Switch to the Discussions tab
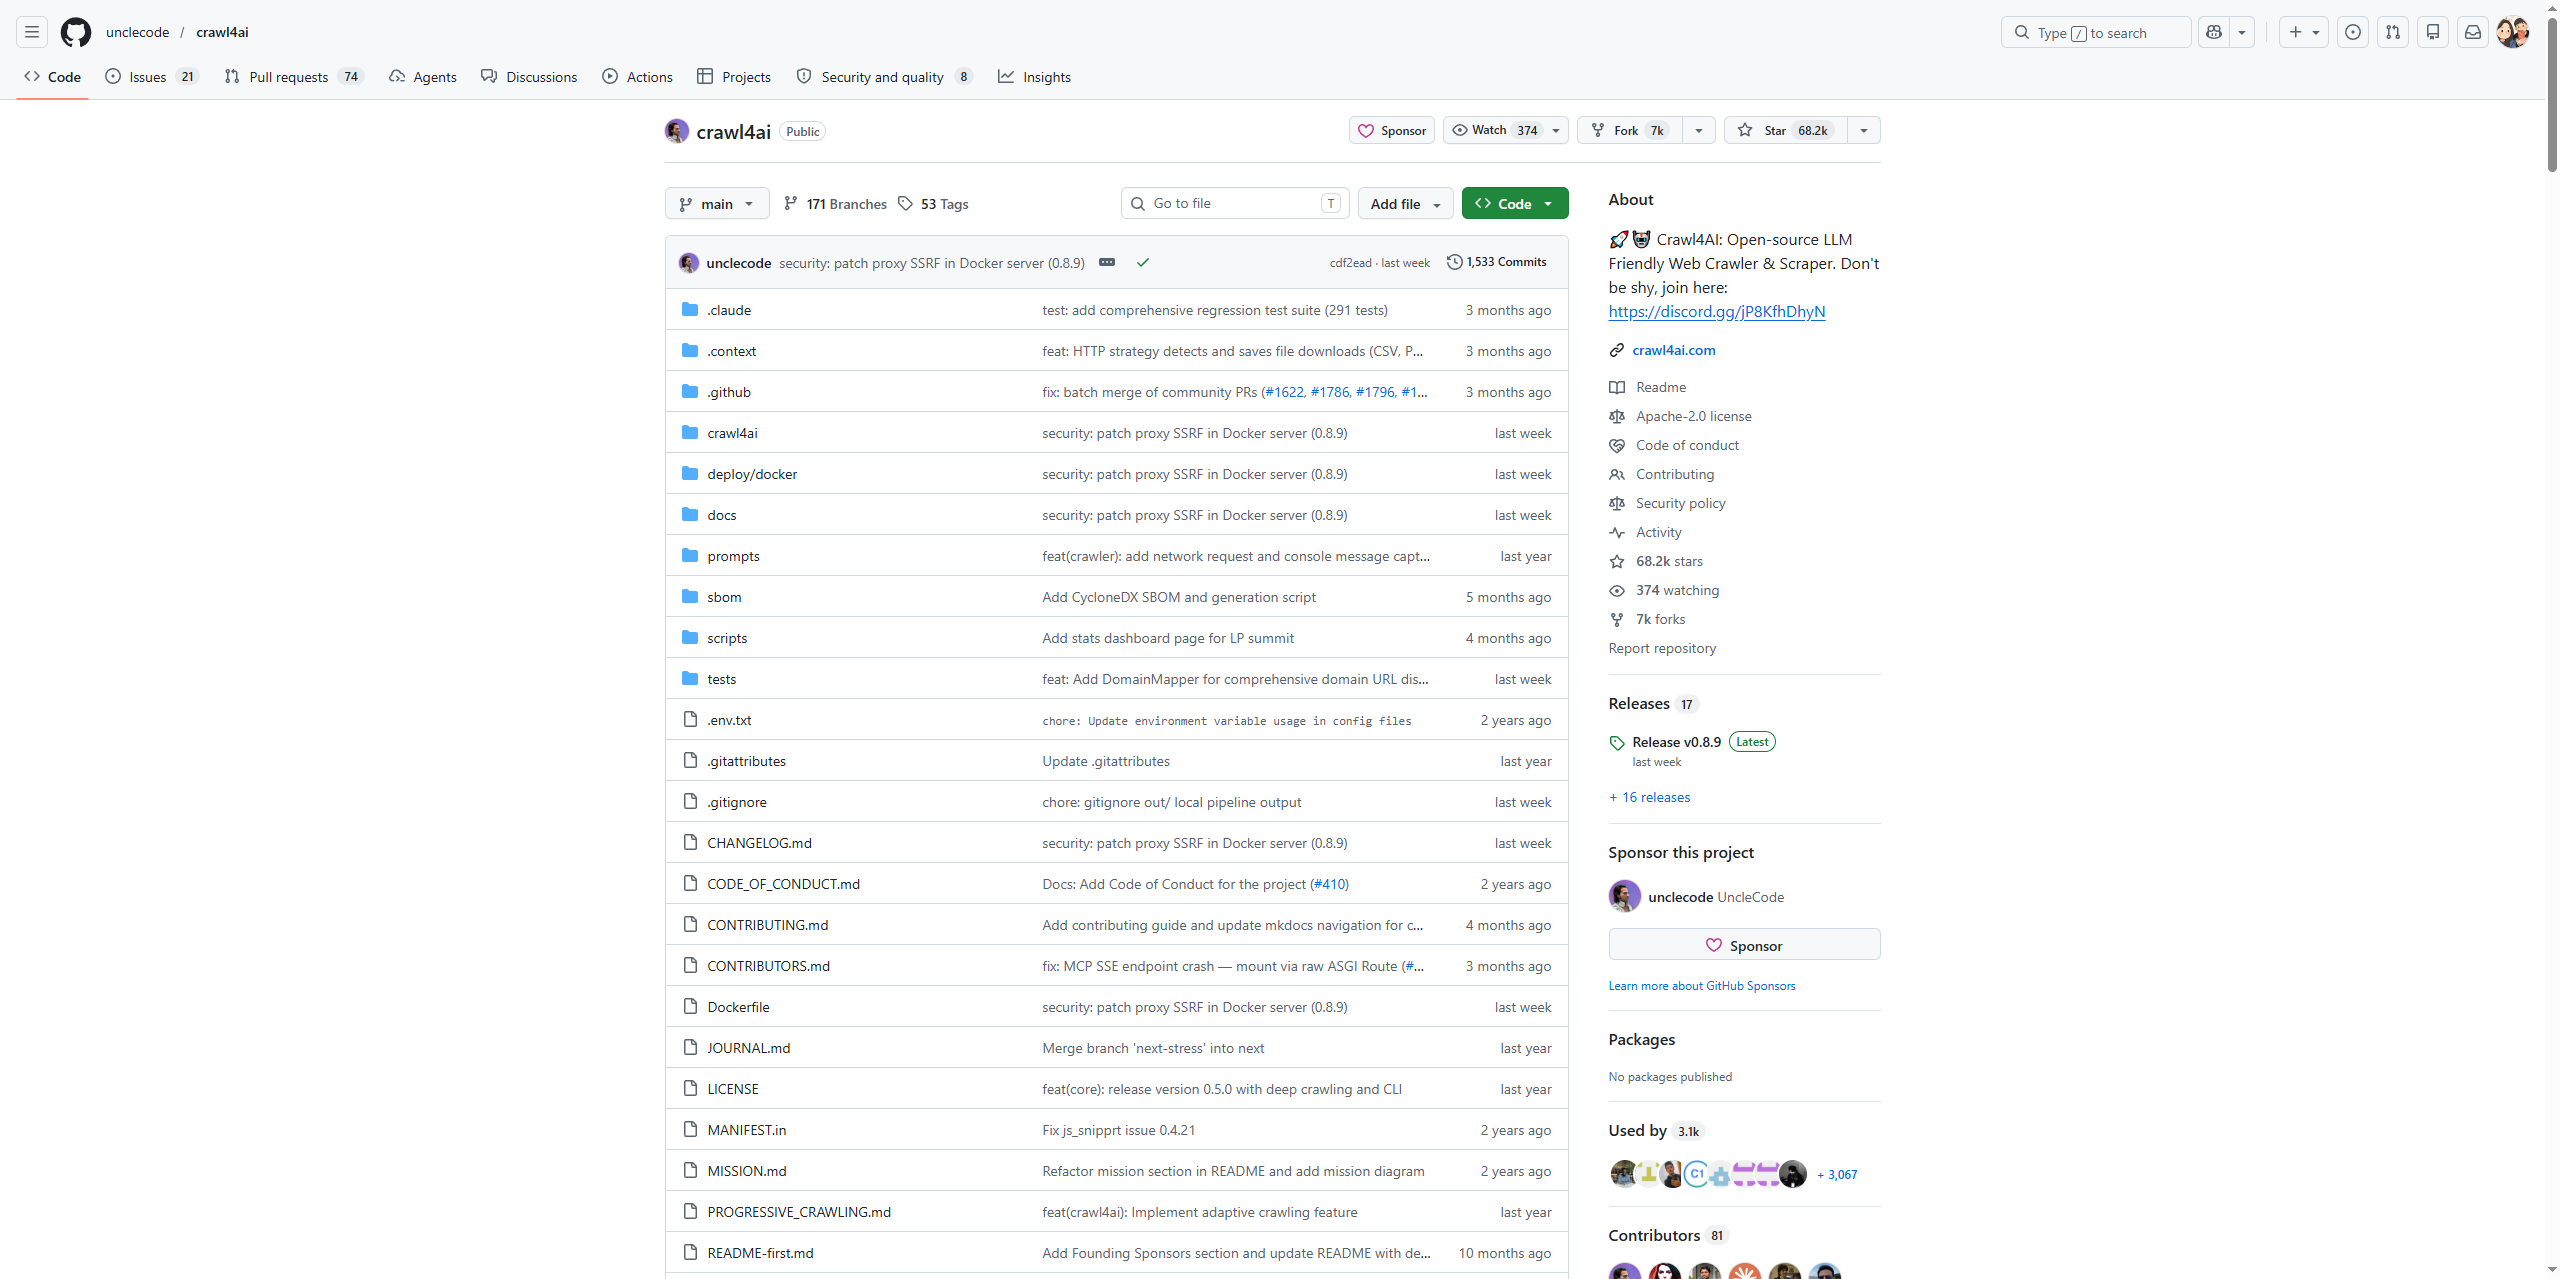 point(529,77)
